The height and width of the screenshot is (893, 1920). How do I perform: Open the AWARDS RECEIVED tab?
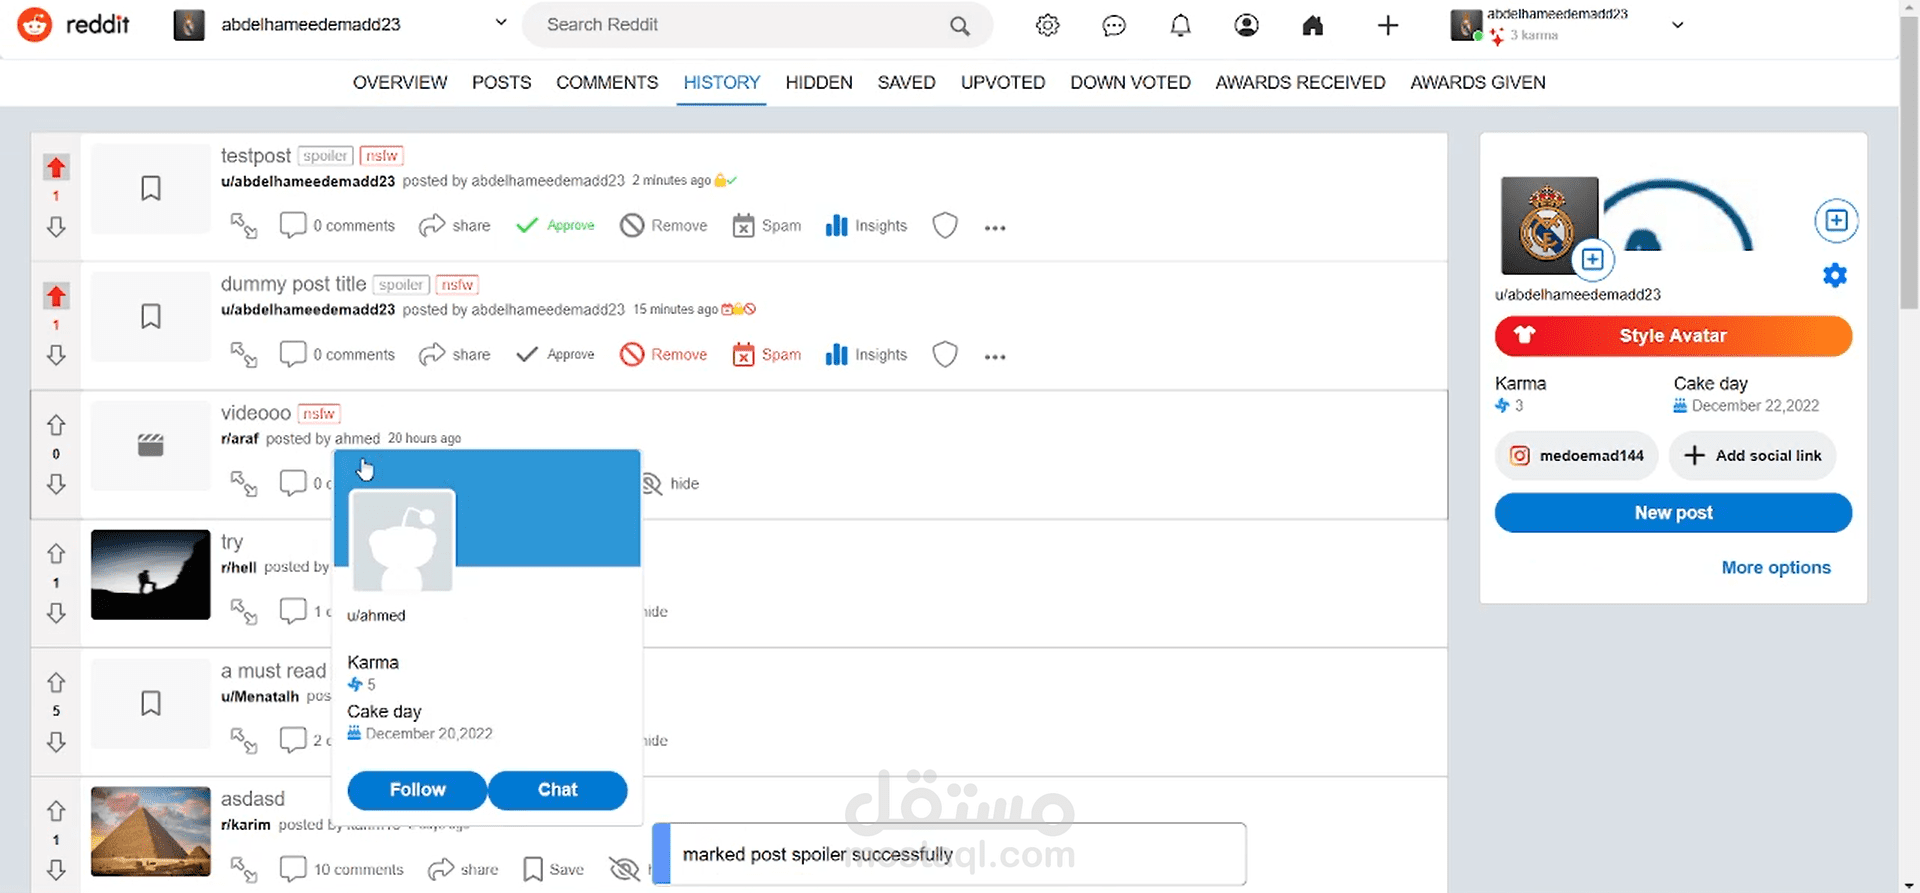[1300, 82]
